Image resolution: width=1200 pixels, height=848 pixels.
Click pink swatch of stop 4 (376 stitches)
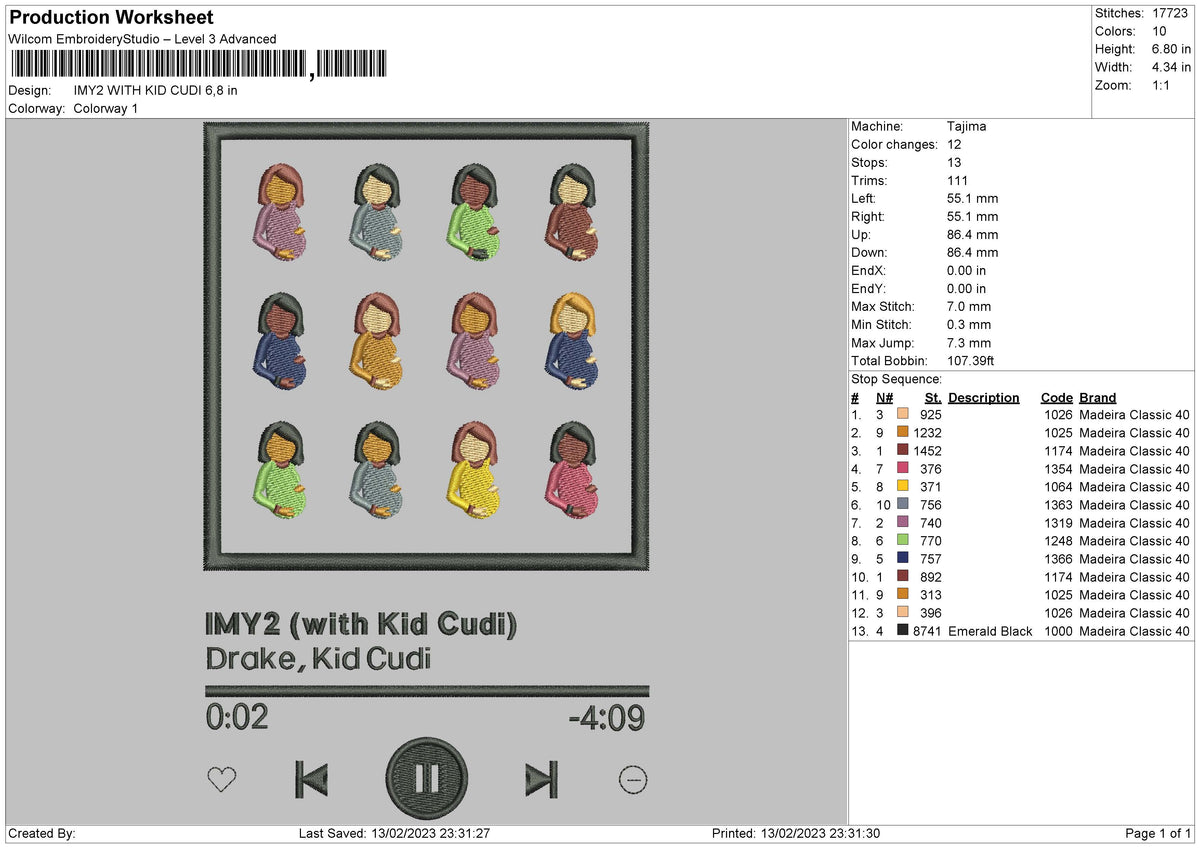point(903,467)
